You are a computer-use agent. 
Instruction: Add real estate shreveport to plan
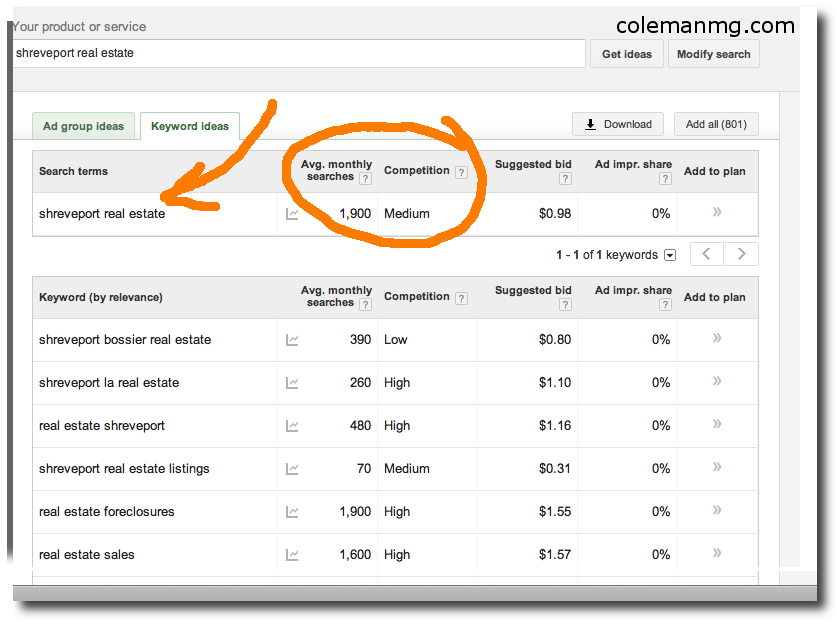(717, 424)
